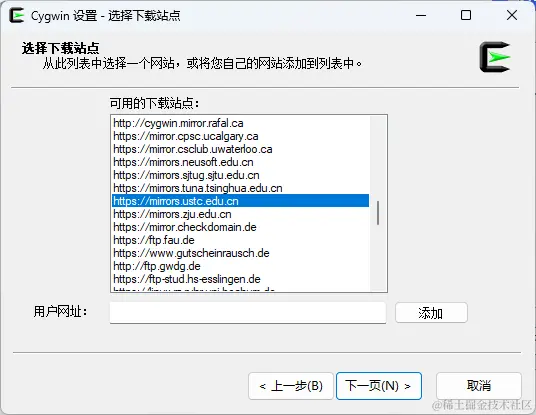Select the ftp.gwdg.de mirror
Screen dimensions: 536x415
tap(240, 266)
